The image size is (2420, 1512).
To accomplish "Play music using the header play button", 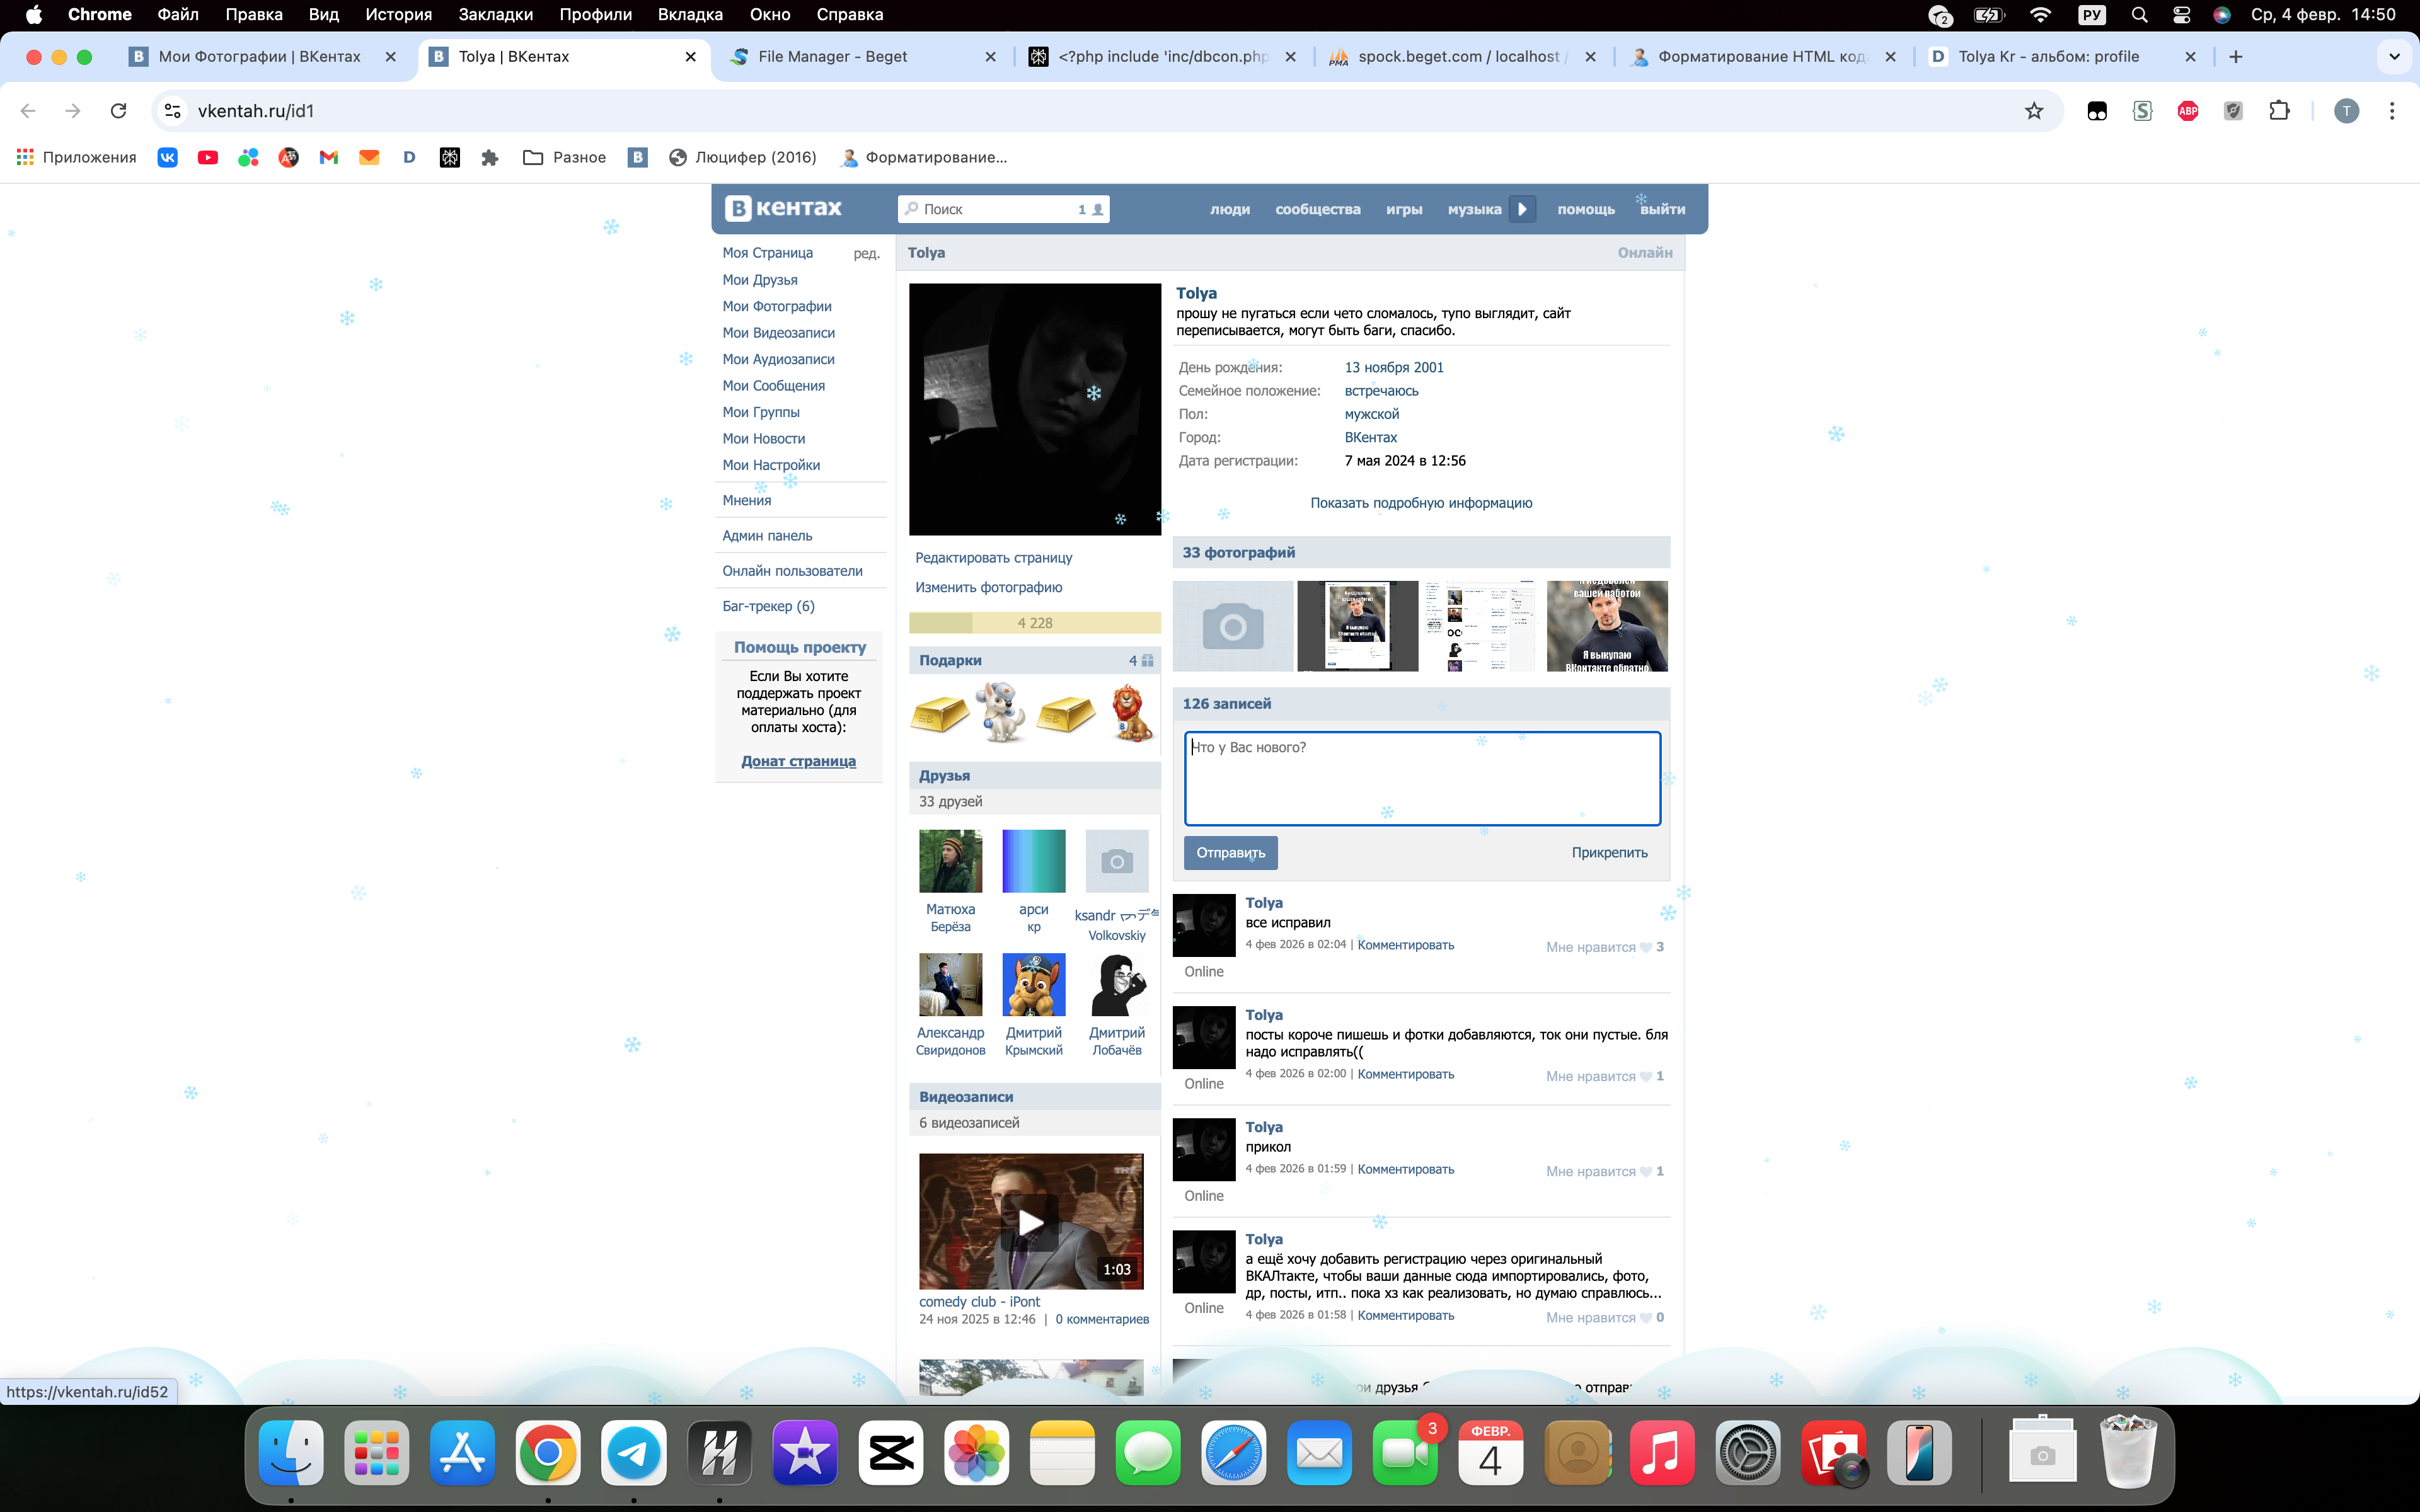I will pos(1522,209).
